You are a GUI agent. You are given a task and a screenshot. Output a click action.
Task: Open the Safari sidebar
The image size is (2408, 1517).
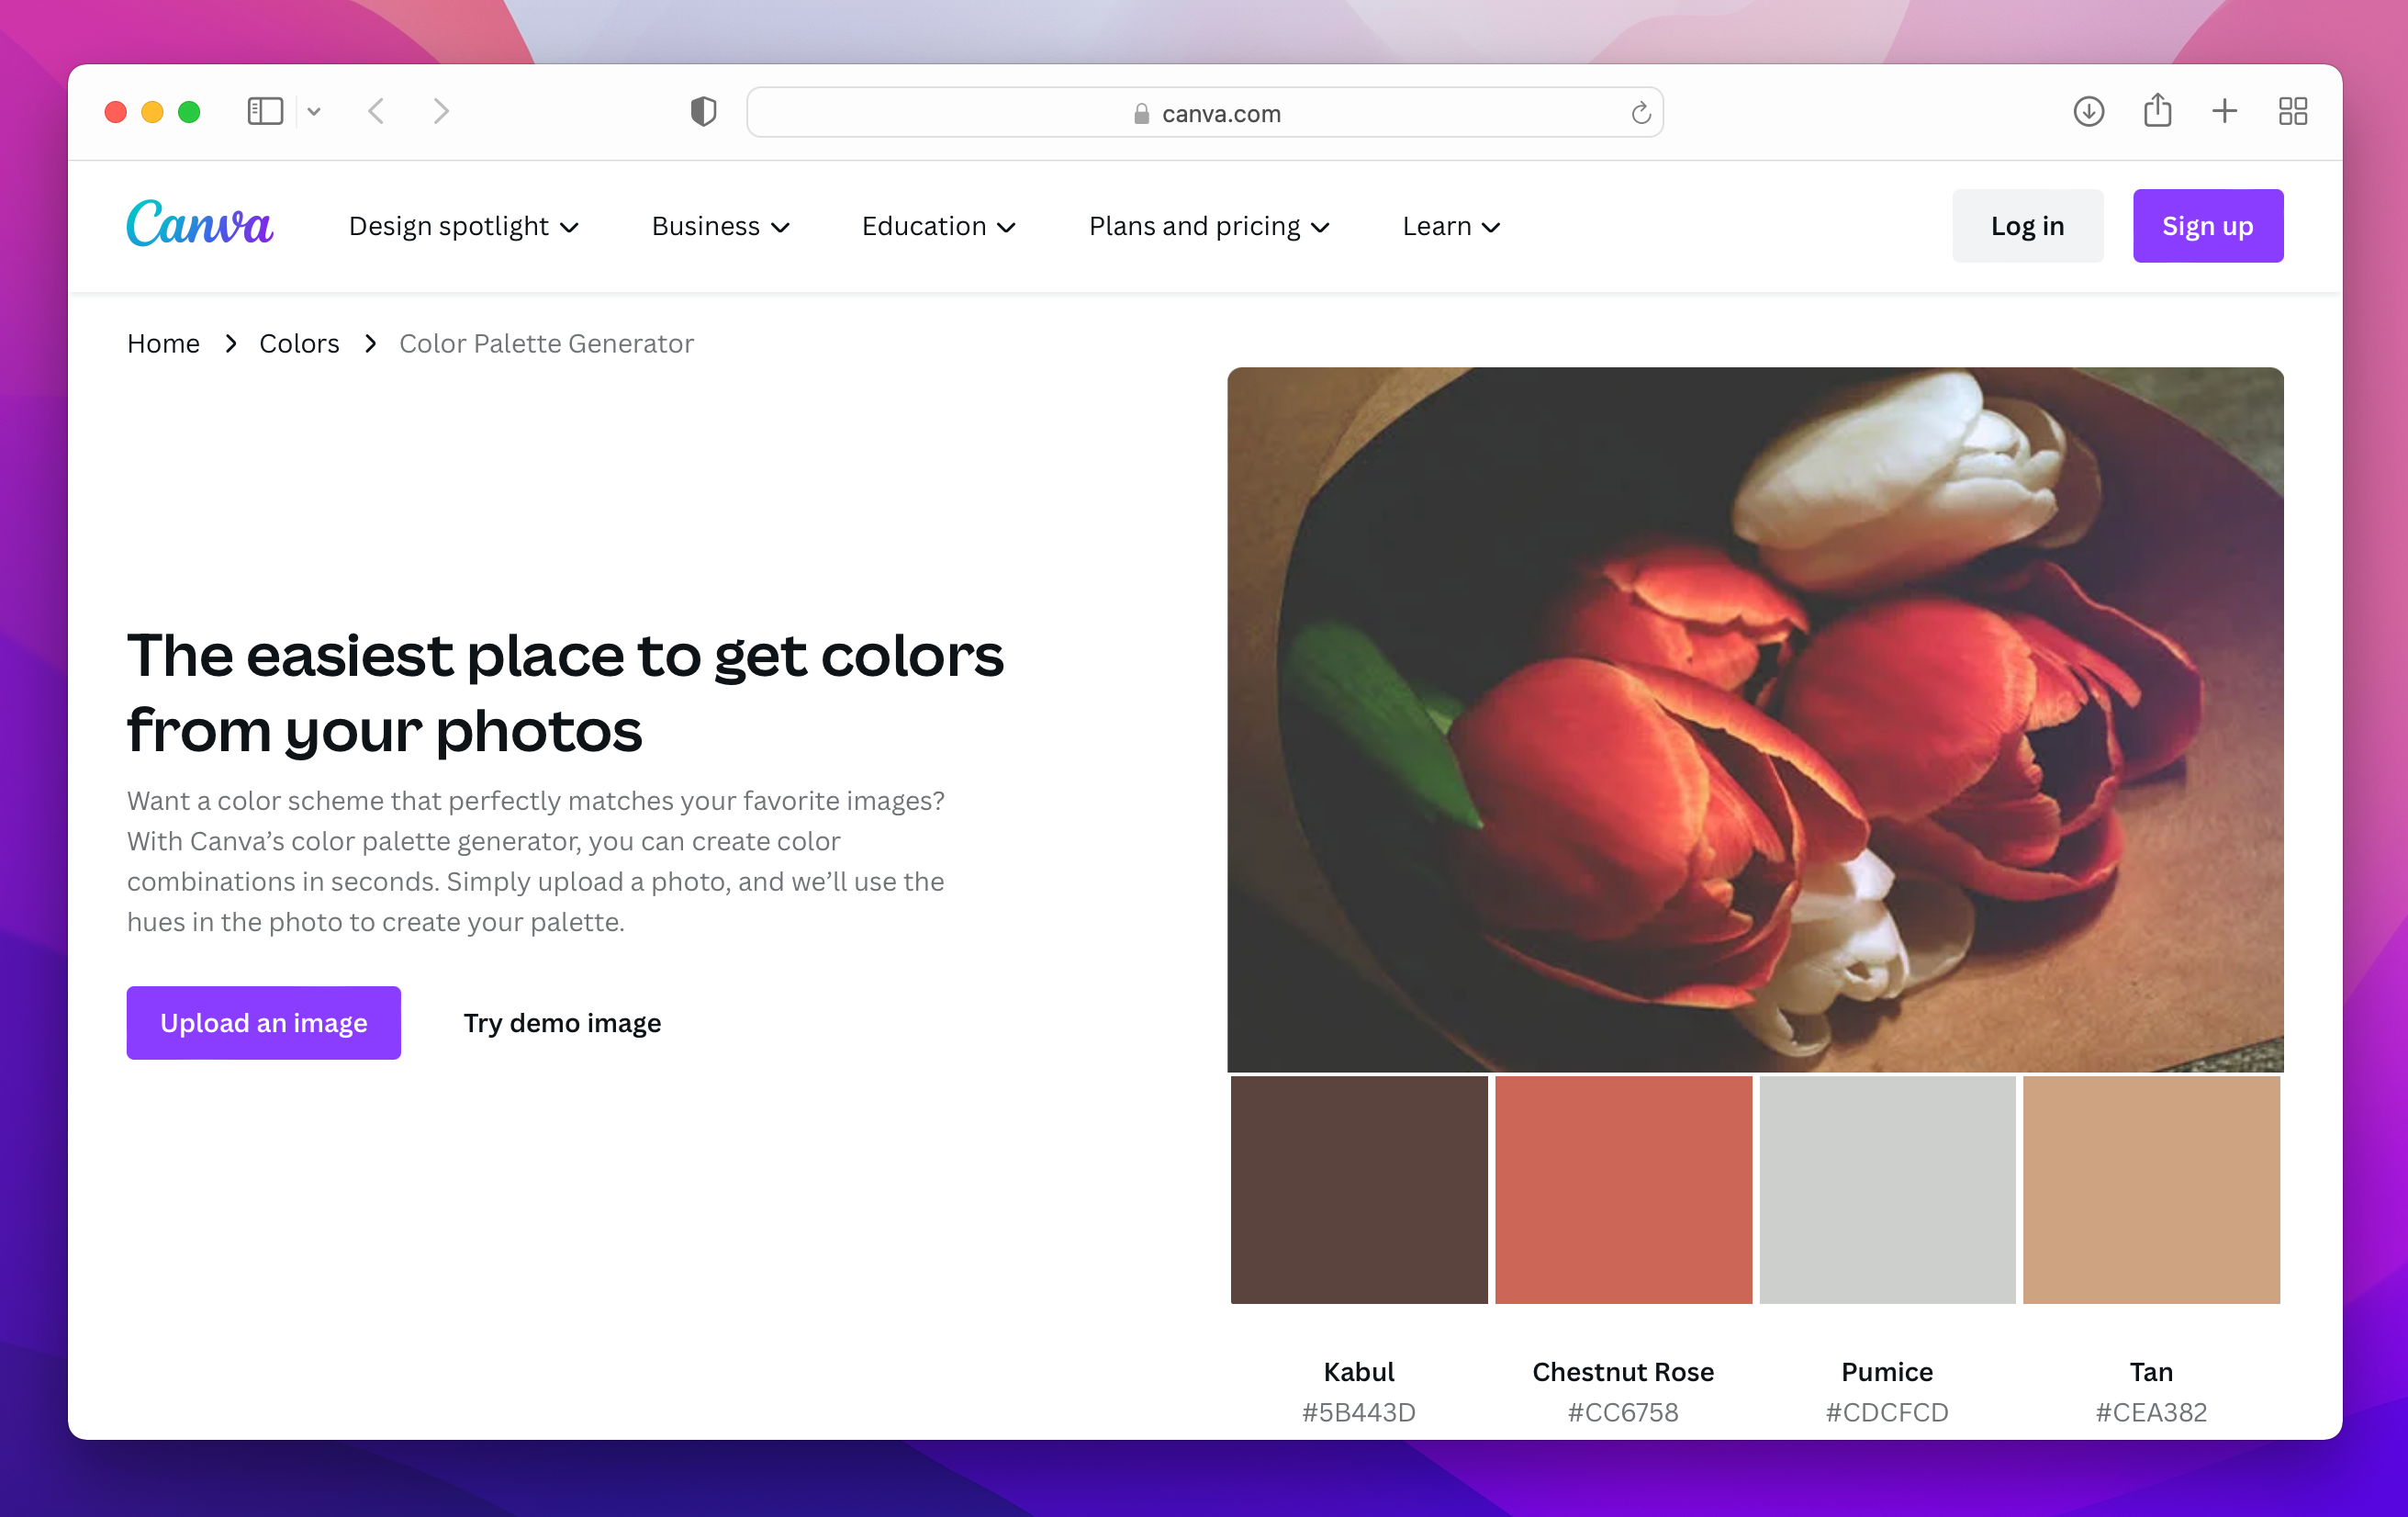pyautogui.click(x=264, y=111)
